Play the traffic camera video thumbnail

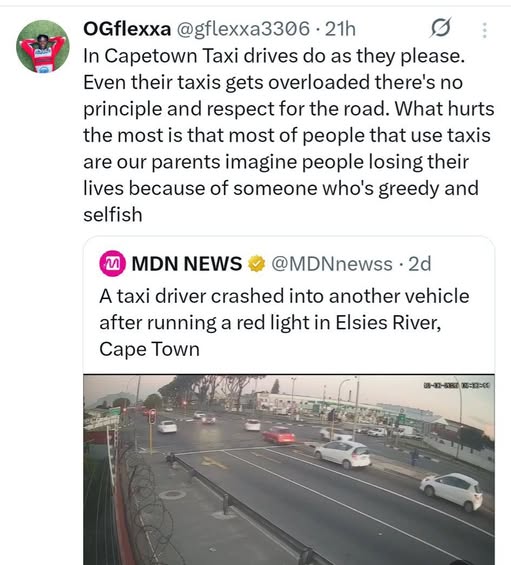(289, 470)
